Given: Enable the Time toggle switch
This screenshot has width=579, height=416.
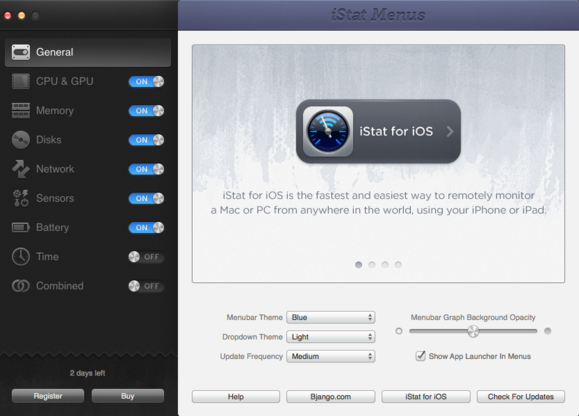Looking at the screenshot, I should (x=147, y=257).
